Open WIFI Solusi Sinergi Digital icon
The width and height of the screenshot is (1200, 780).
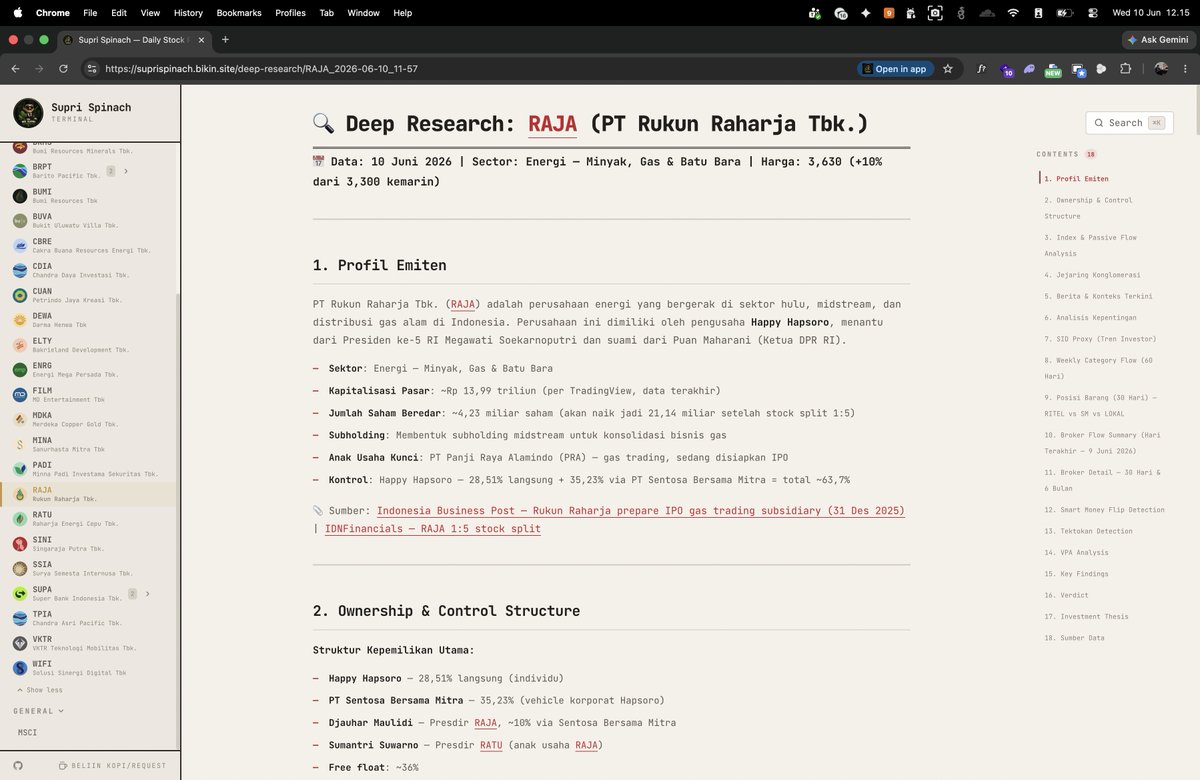[x=20, y=668]
